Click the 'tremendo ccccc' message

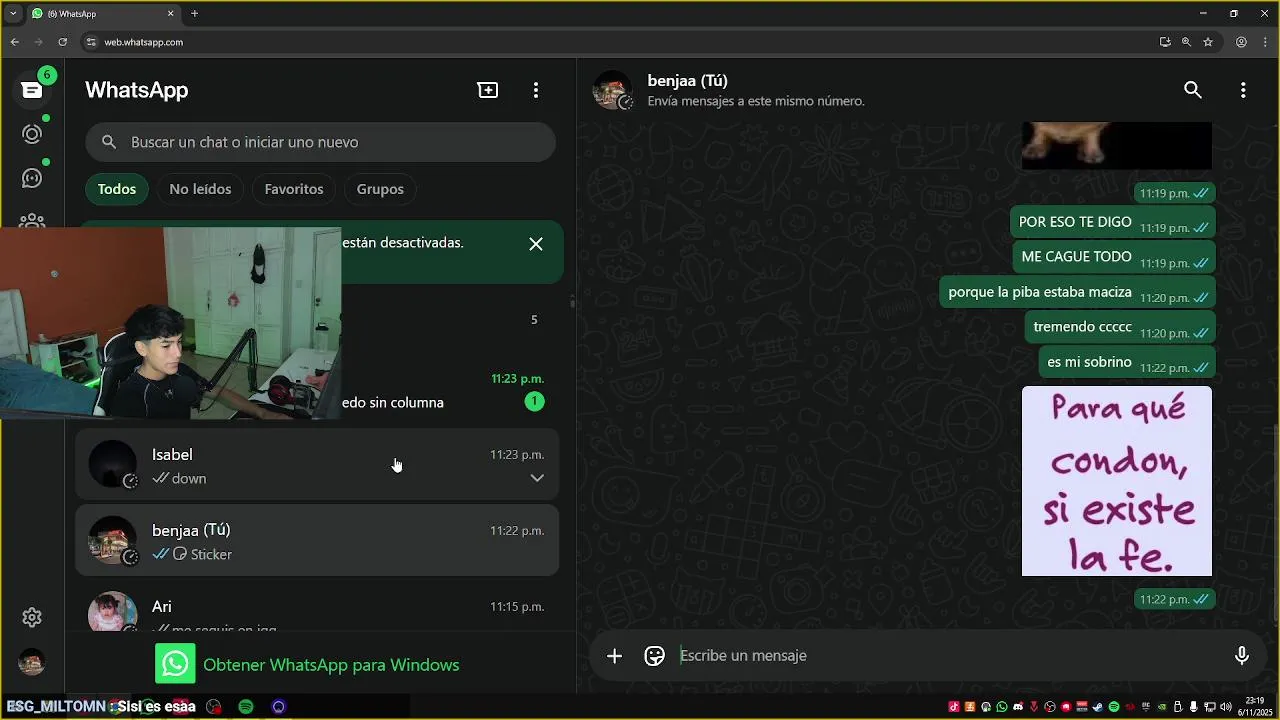tap(1120, 328)
